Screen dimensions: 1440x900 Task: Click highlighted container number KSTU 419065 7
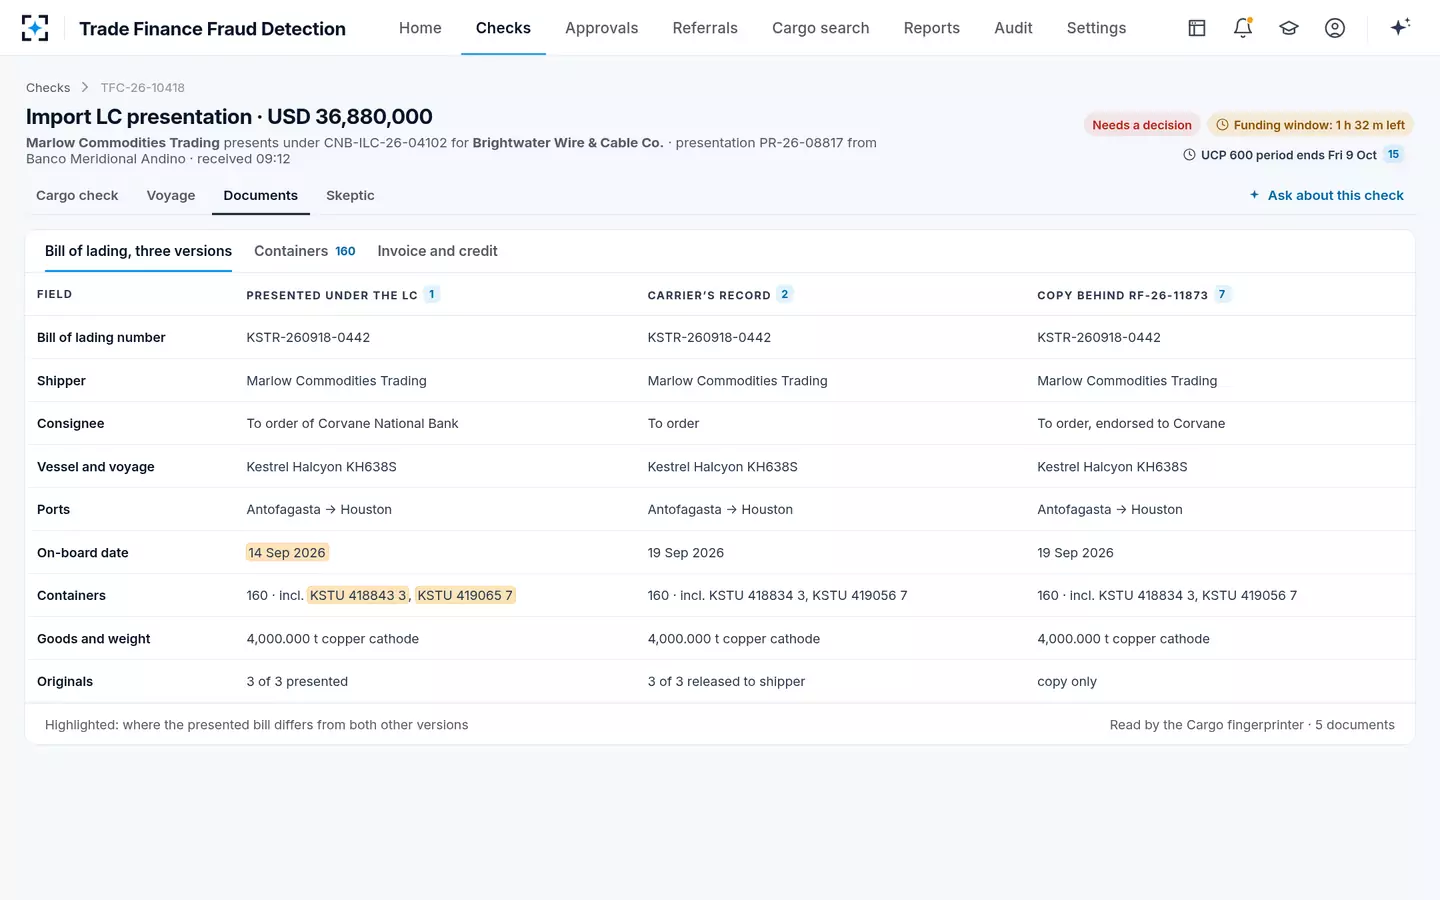465,596
